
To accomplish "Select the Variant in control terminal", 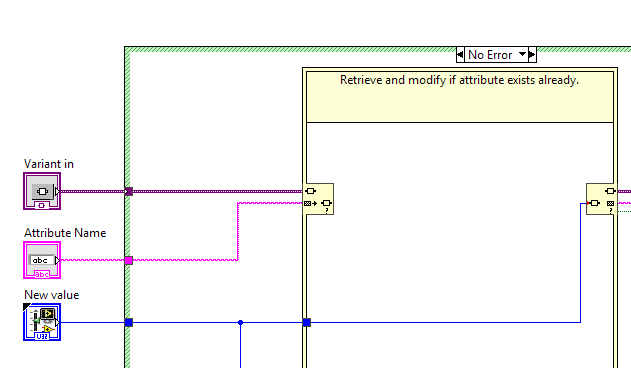I will coord(42,191).
